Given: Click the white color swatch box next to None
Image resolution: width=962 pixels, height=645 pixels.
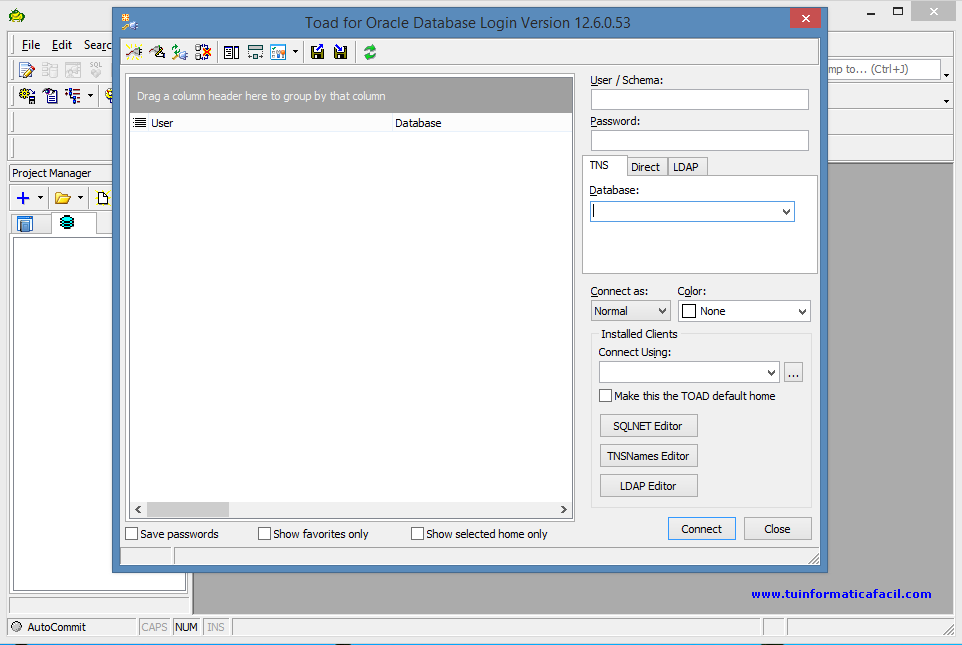Looking at the screenshot, I should tap(689, 311).
